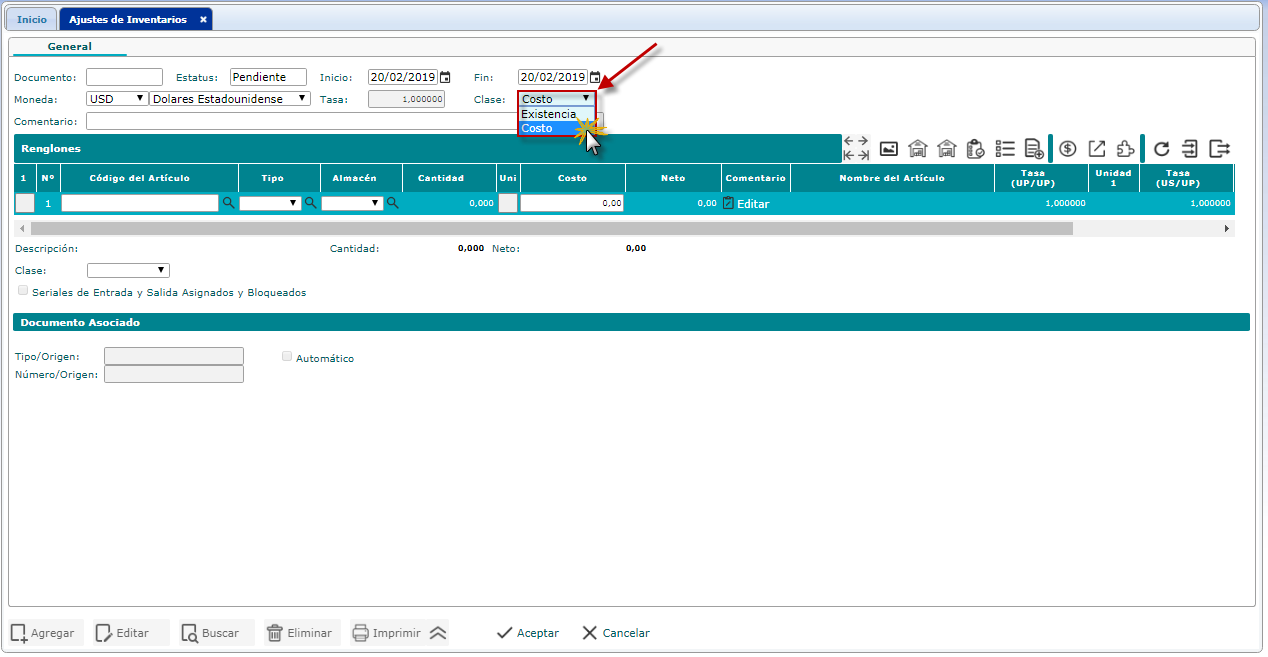
Task: Switch to the Inicio tab
Action: (32, 19)
